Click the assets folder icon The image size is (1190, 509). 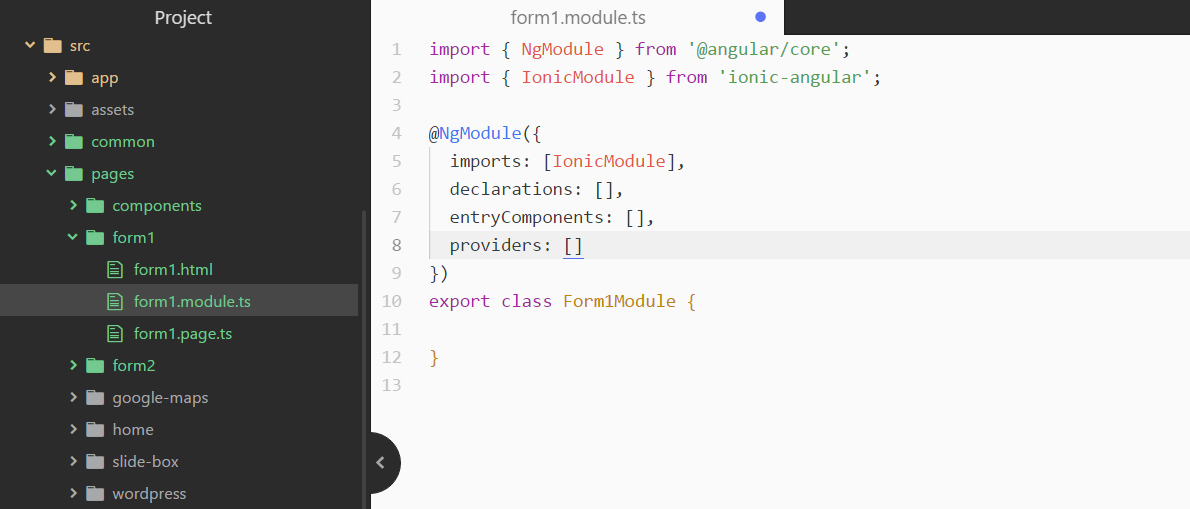click(x=74, y=109)
